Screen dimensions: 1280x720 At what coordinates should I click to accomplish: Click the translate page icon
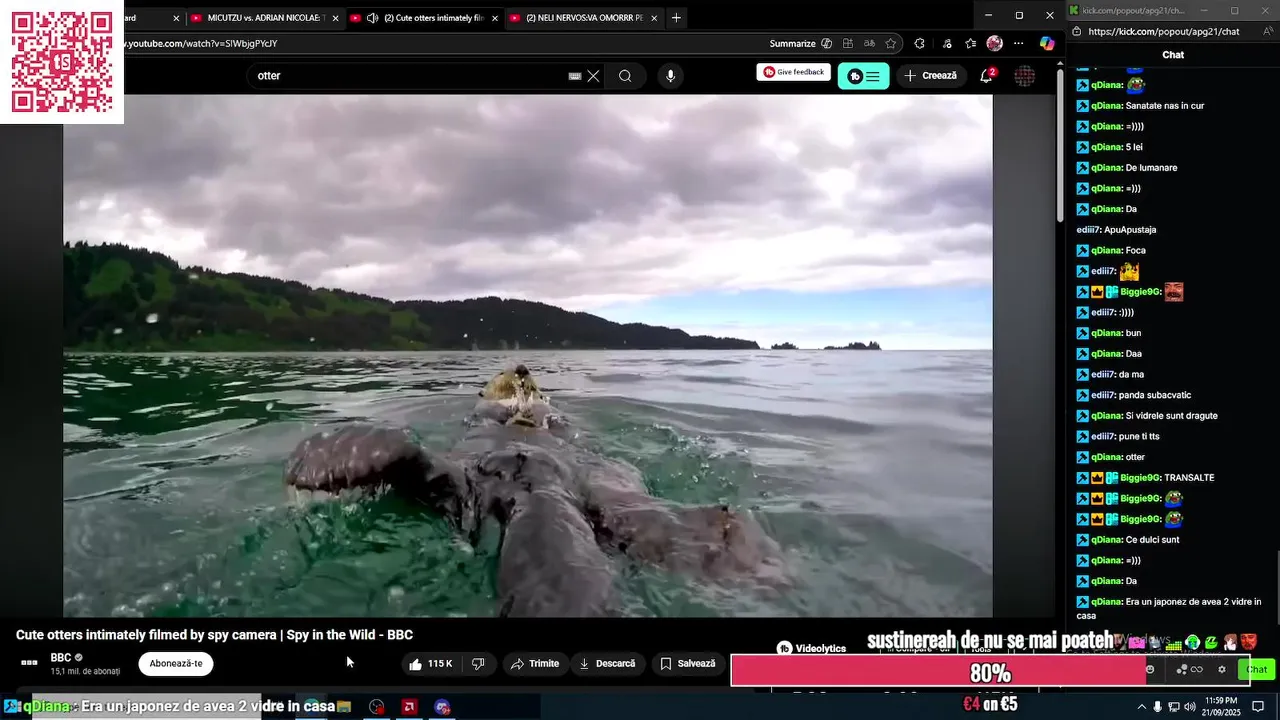point(869,44)
